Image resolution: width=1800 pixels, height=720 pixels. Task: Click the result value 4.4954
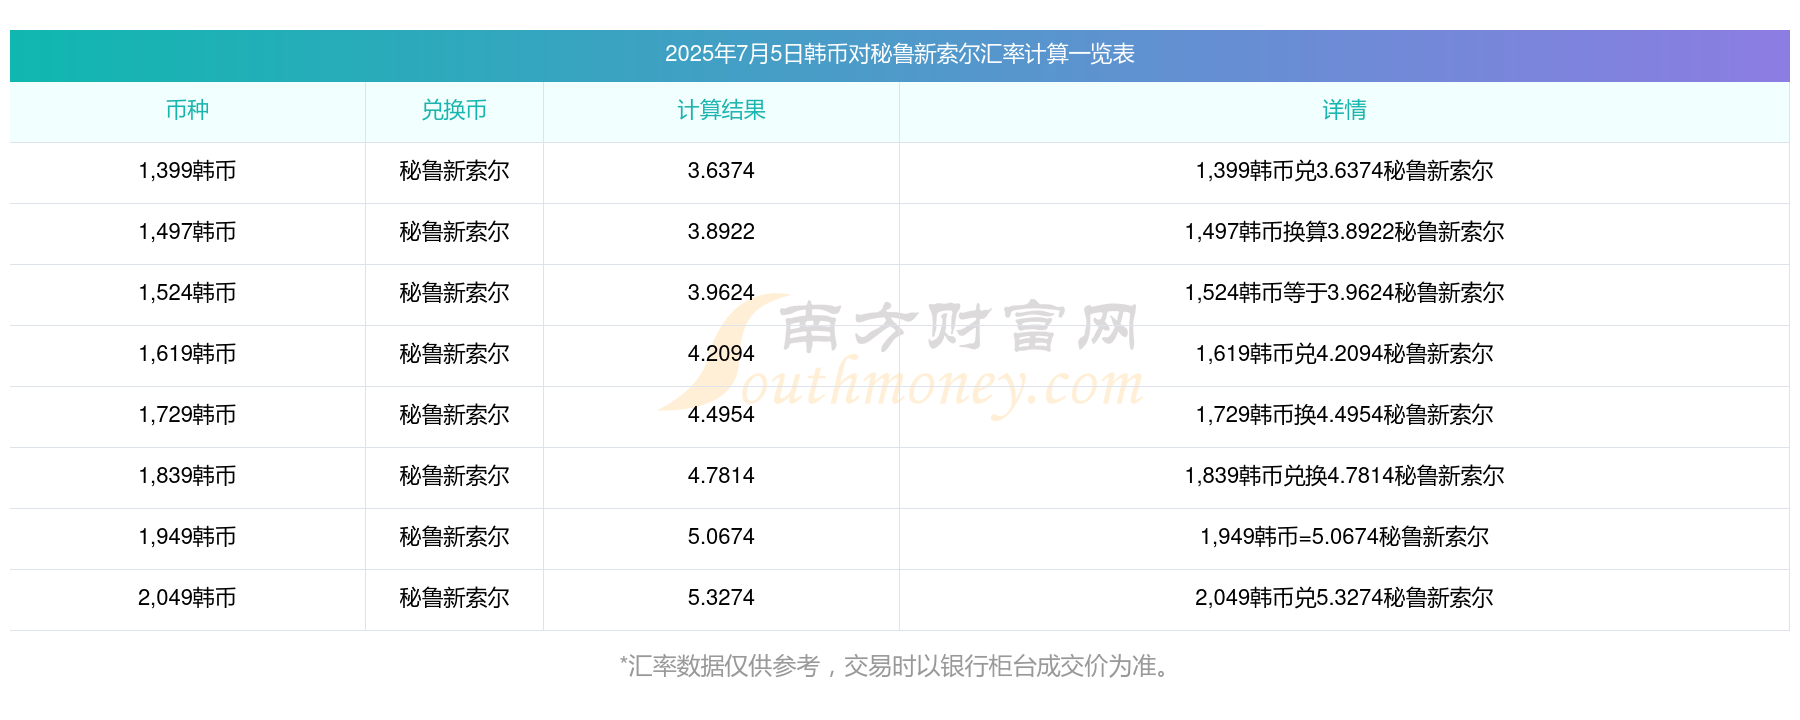(721, 415)
